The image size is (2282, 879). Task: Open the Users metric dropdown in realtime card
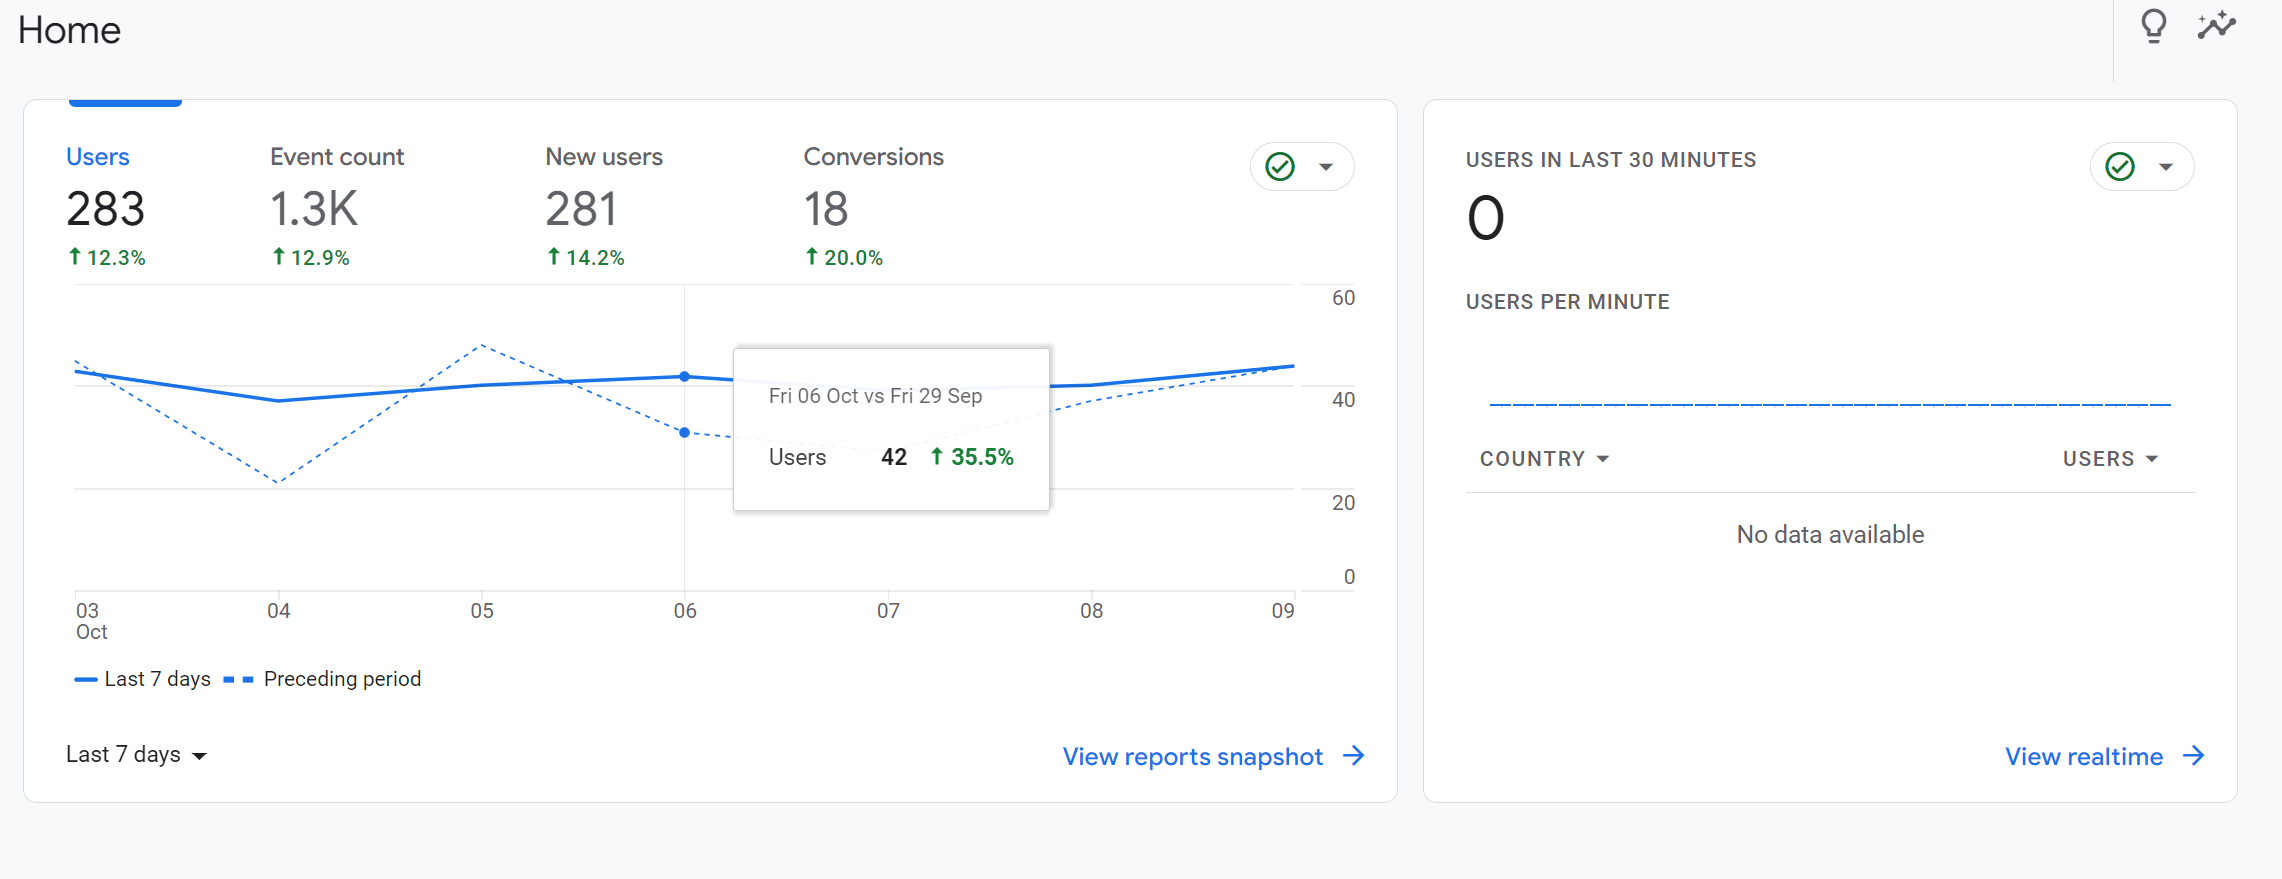click(2110, 459)
